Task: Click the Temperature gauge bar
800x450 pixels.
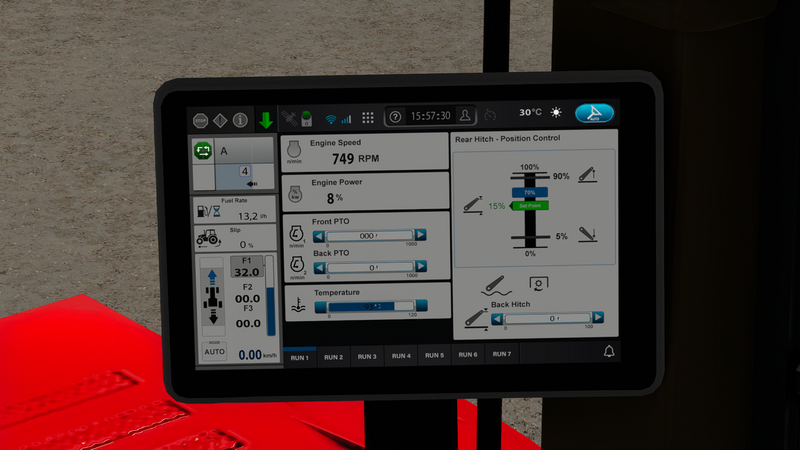Action: [370, 305]
